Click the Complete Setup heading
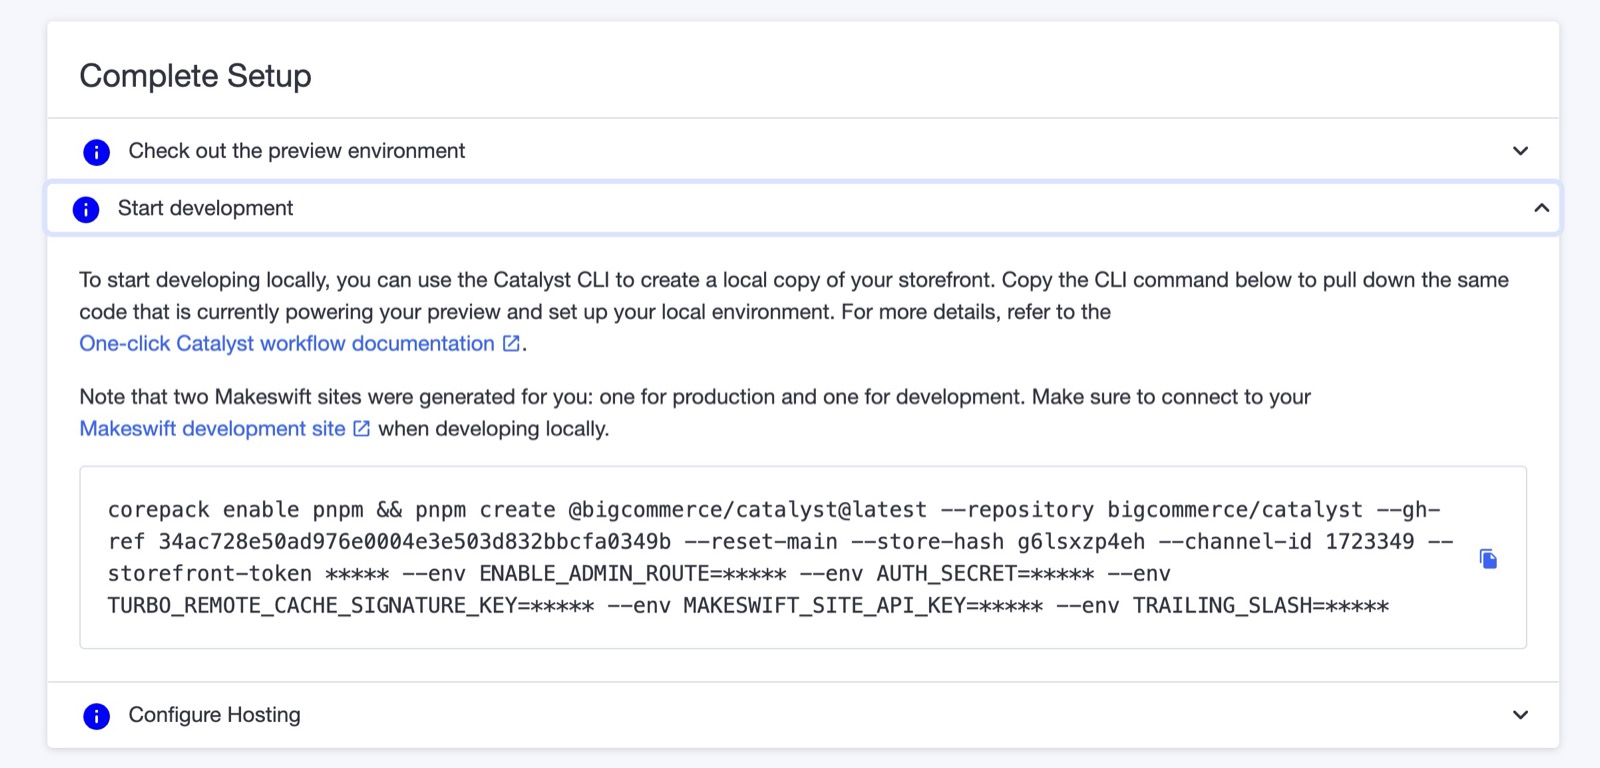Viewport: 1600px width, 768px height. (195, 76)
